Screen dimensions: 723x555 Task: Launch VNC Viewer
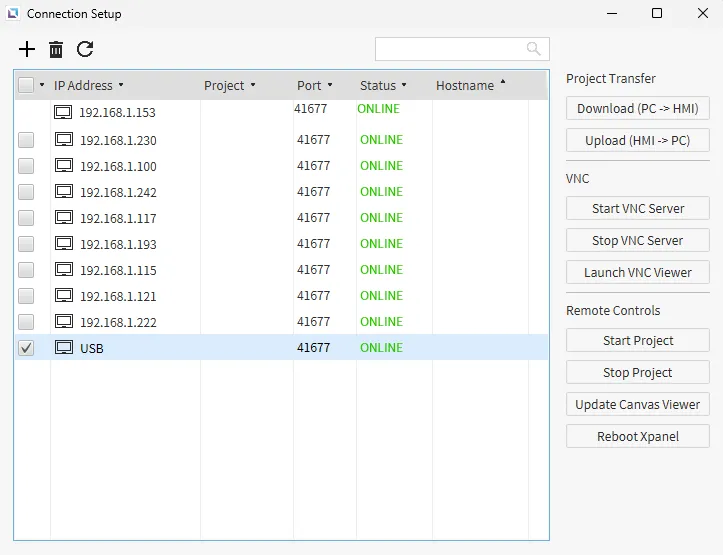point(638,272)
